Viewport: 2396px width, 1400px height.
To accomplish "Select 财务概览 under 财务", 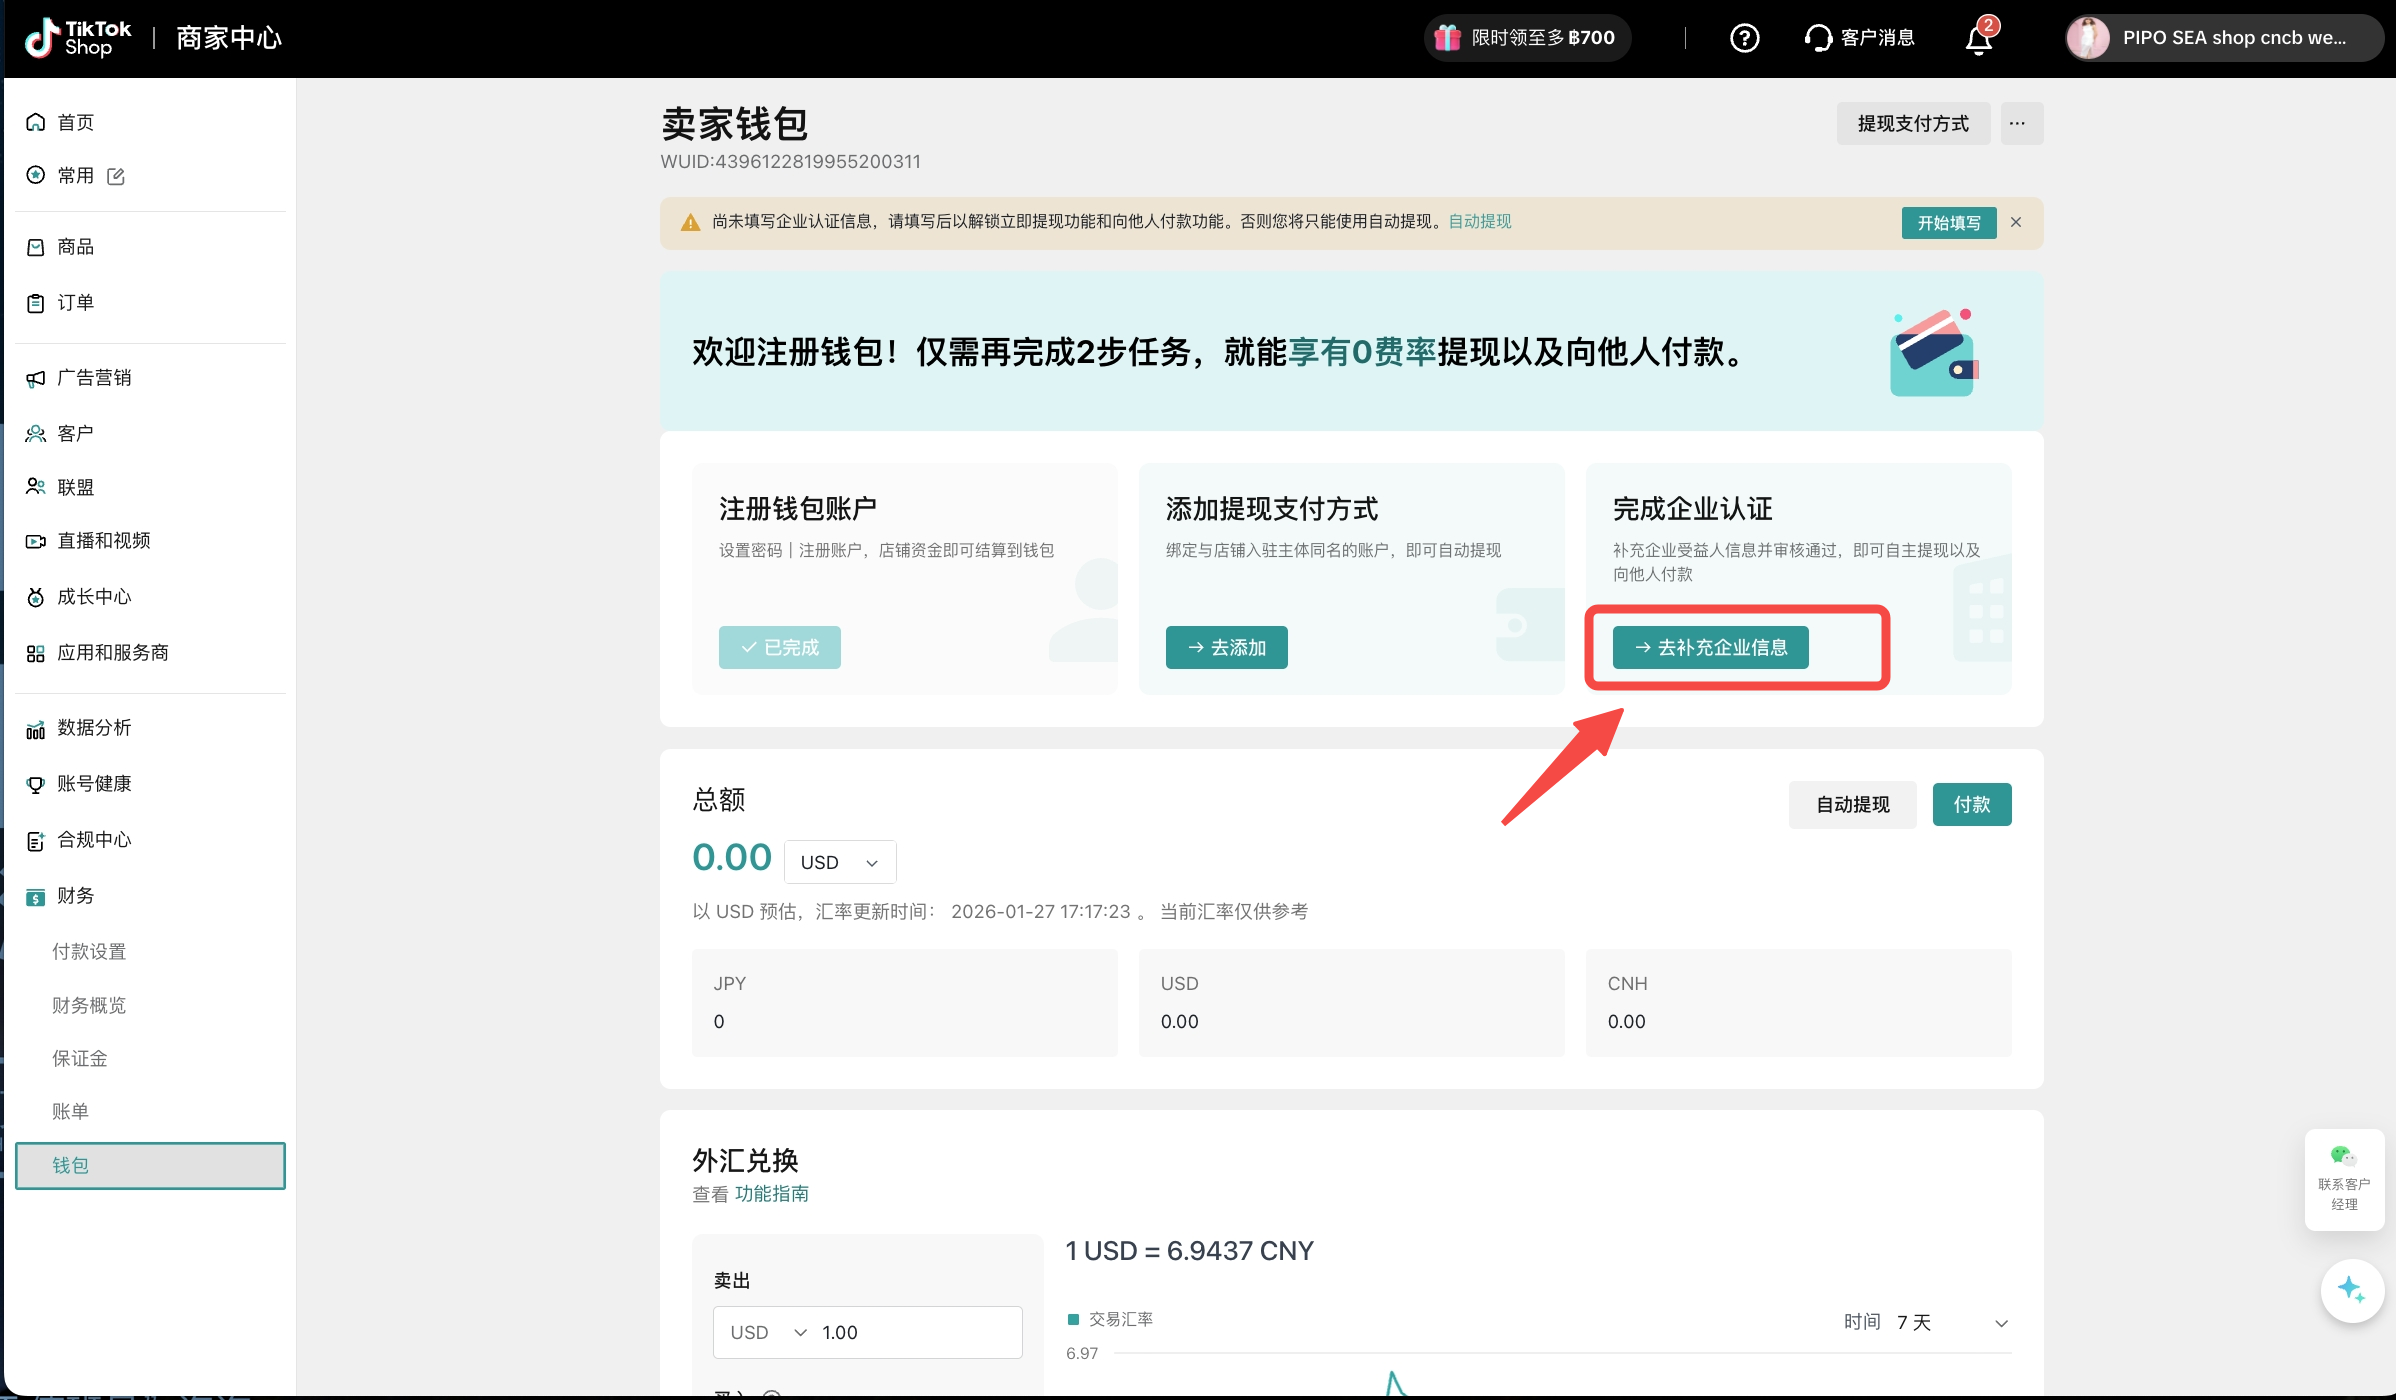I will (x=89, y=1005).
